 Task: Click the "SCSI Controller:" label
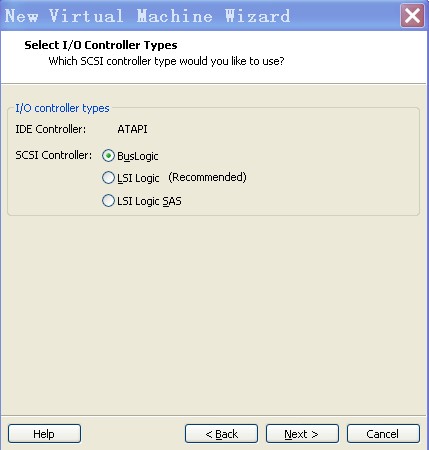(x=54, y=155)
